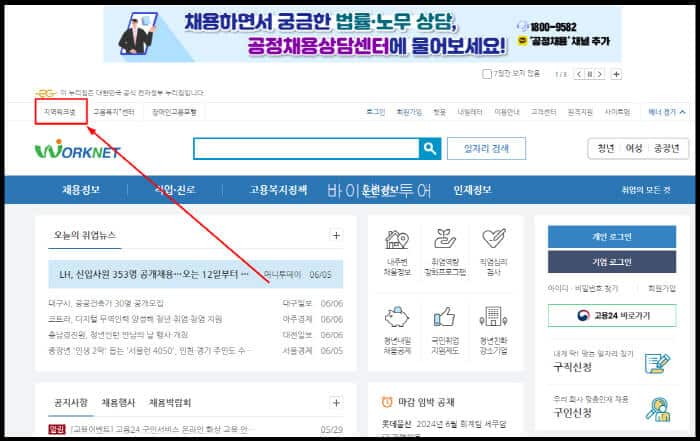The height and width of the screenshot is (441, 700).
Task: Click the 구인신청 person-magnifier icon
Action: pyautogui.click(x=658, y=409)
